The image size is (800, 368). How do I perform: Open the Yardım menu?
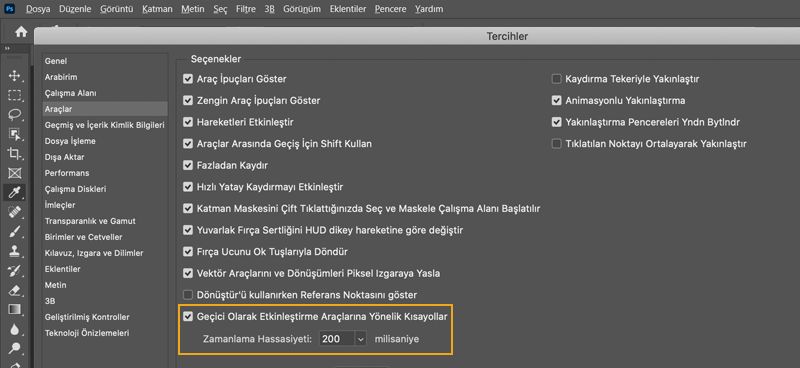429,9
